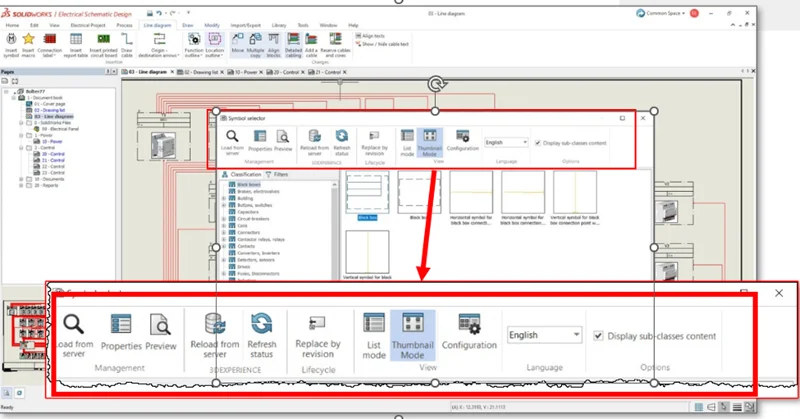Select 09 - Electrical Panel in Pages tree
Image resolution: width=800 pixels, height=419 pixels.
(x=60, y=129)
